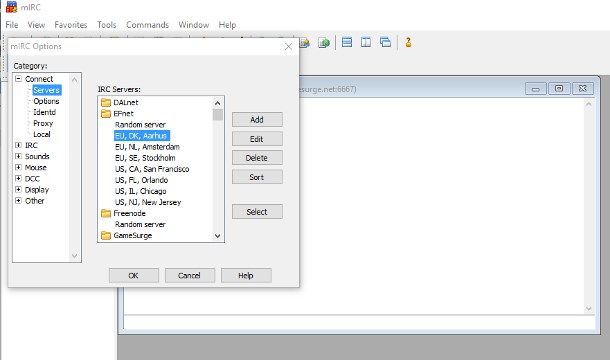Maximize the status child window
The image size is (610, 360).
click(559, 89)
